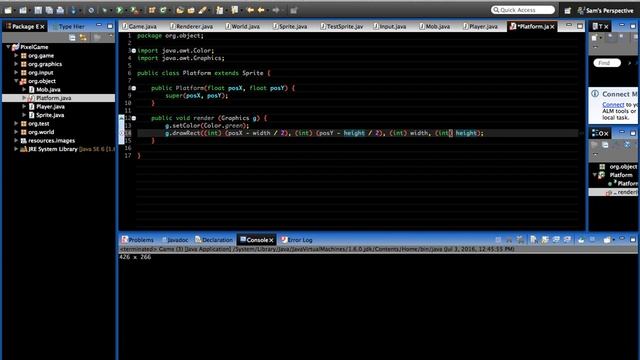Switch to the Type Hierarchy tab
Image resolution: width=640 pixels, height=360 pixels.
click(x=68, y=27)
